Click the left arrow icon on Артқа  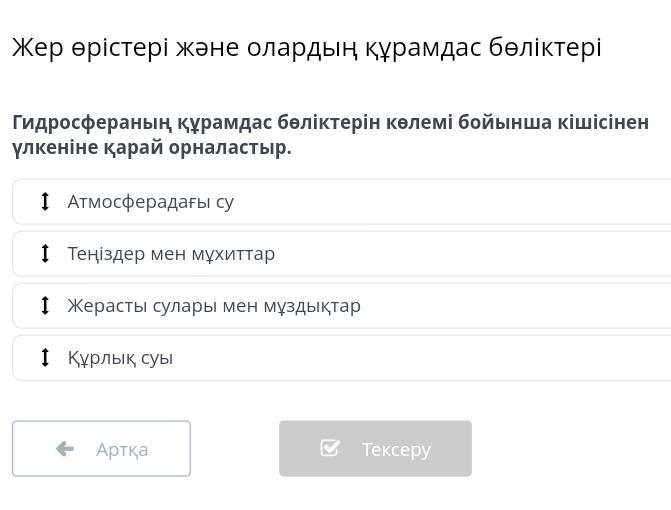[x=65, y=449]
